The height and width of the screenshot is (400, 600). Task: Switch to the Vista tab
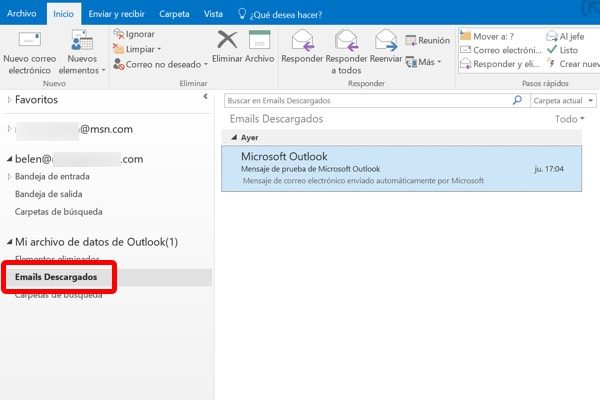[213, 14]
